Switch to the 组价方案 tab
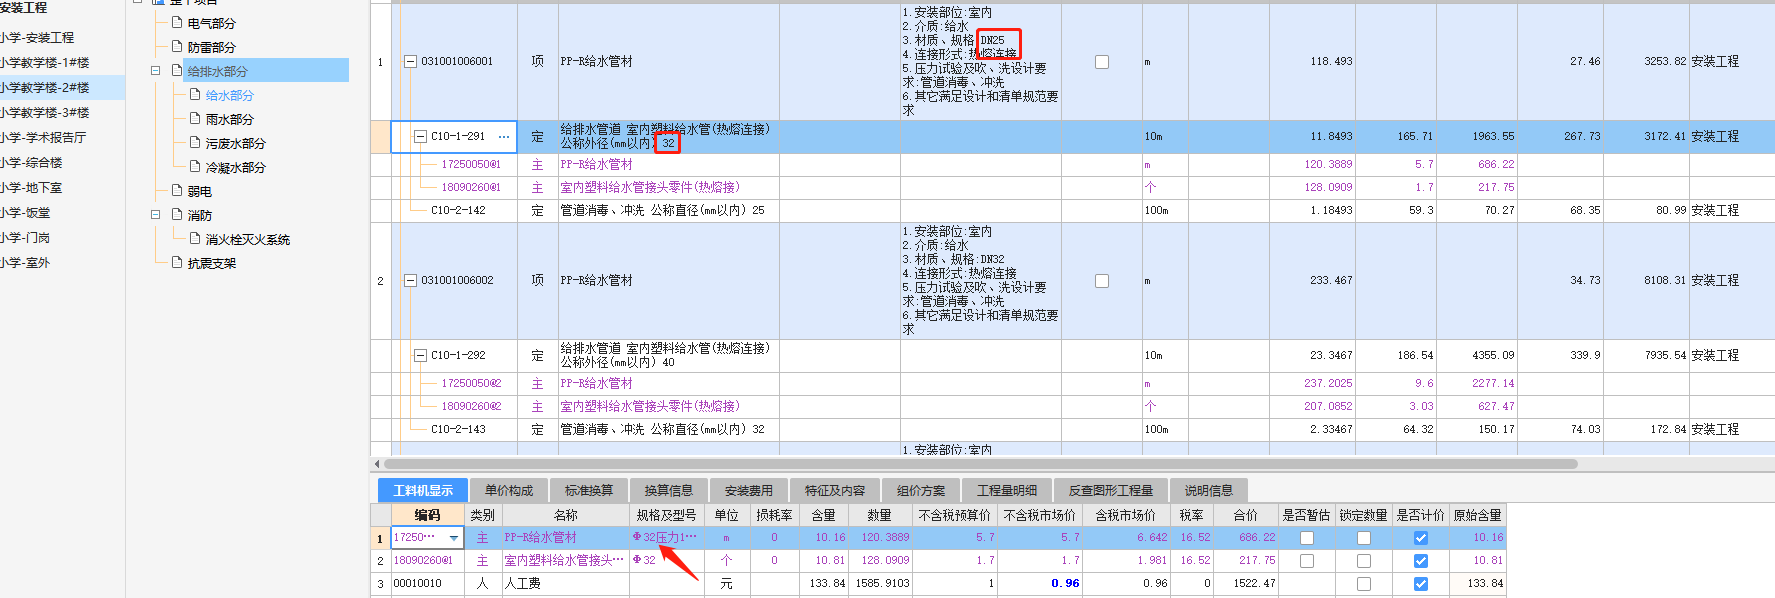This screenshot has width=1775, height=598. (921, 490)
